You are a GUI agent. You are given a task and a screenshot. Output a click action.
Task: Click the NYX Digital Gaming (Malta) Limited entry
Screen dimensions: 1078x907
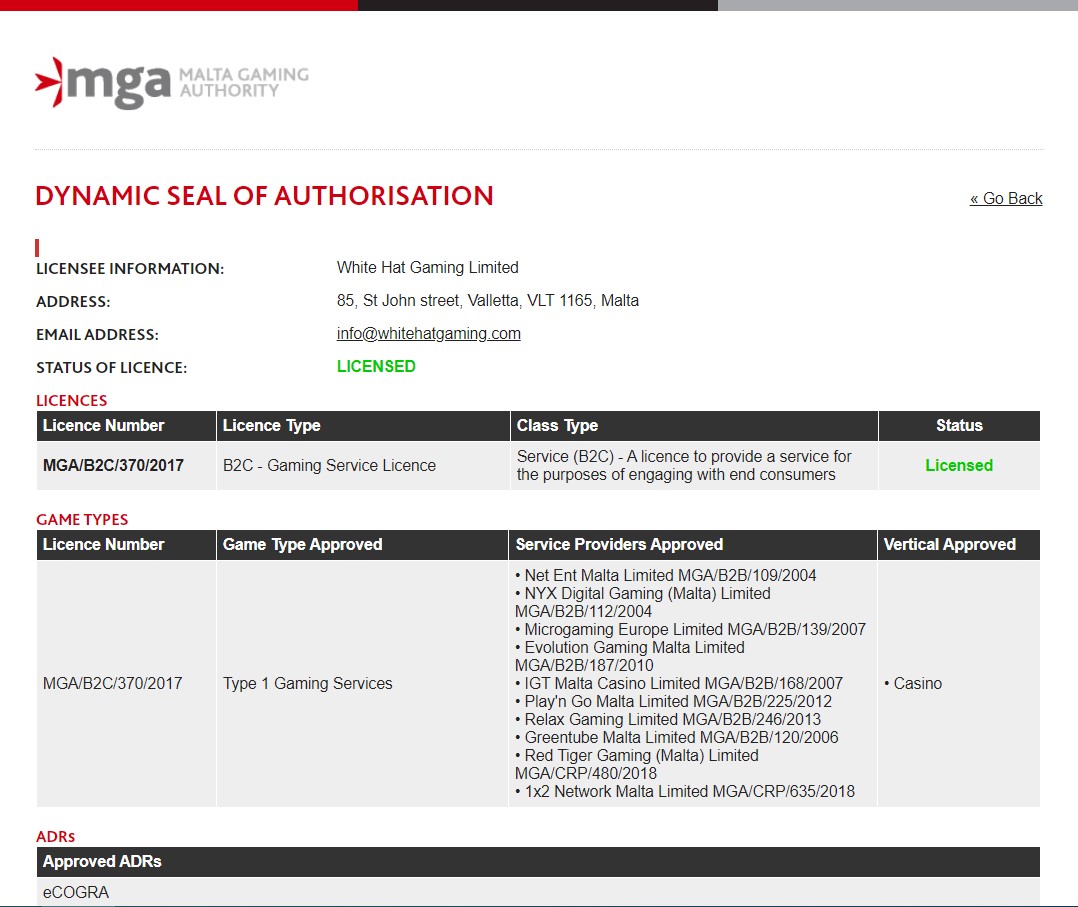[643, 602]
